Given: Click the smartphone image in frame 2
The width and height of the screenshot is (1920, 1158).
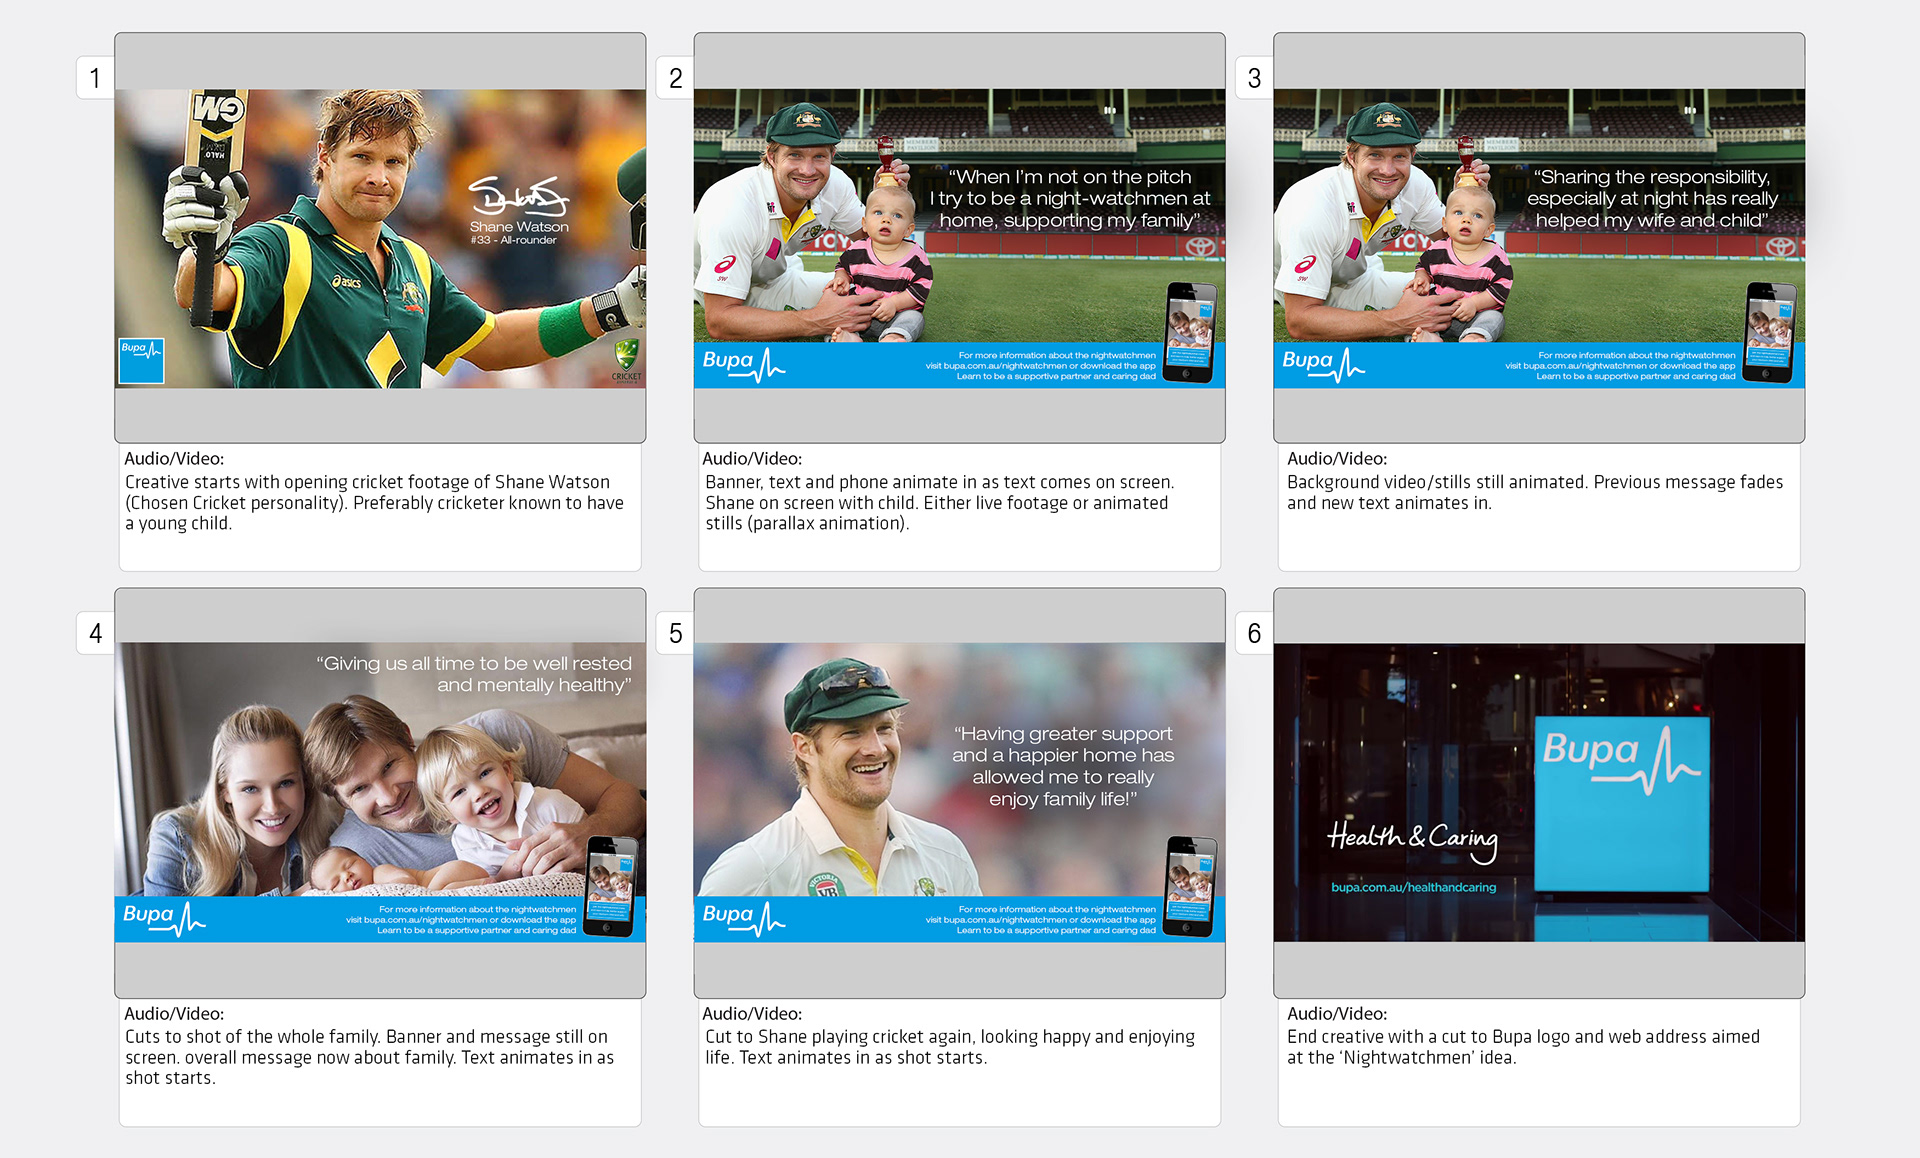Looking at the screenshot, I should [1191, 333].
